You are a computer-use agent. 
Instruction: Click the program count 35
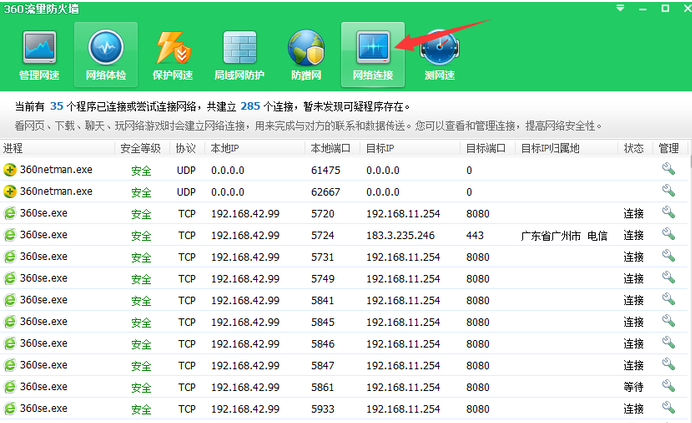point(56,106)
